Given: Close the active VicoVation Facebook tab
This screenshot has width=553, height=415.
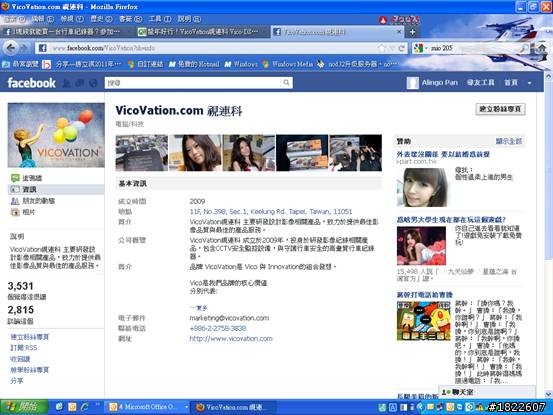Looking at the screenshot, I should 399,32.
